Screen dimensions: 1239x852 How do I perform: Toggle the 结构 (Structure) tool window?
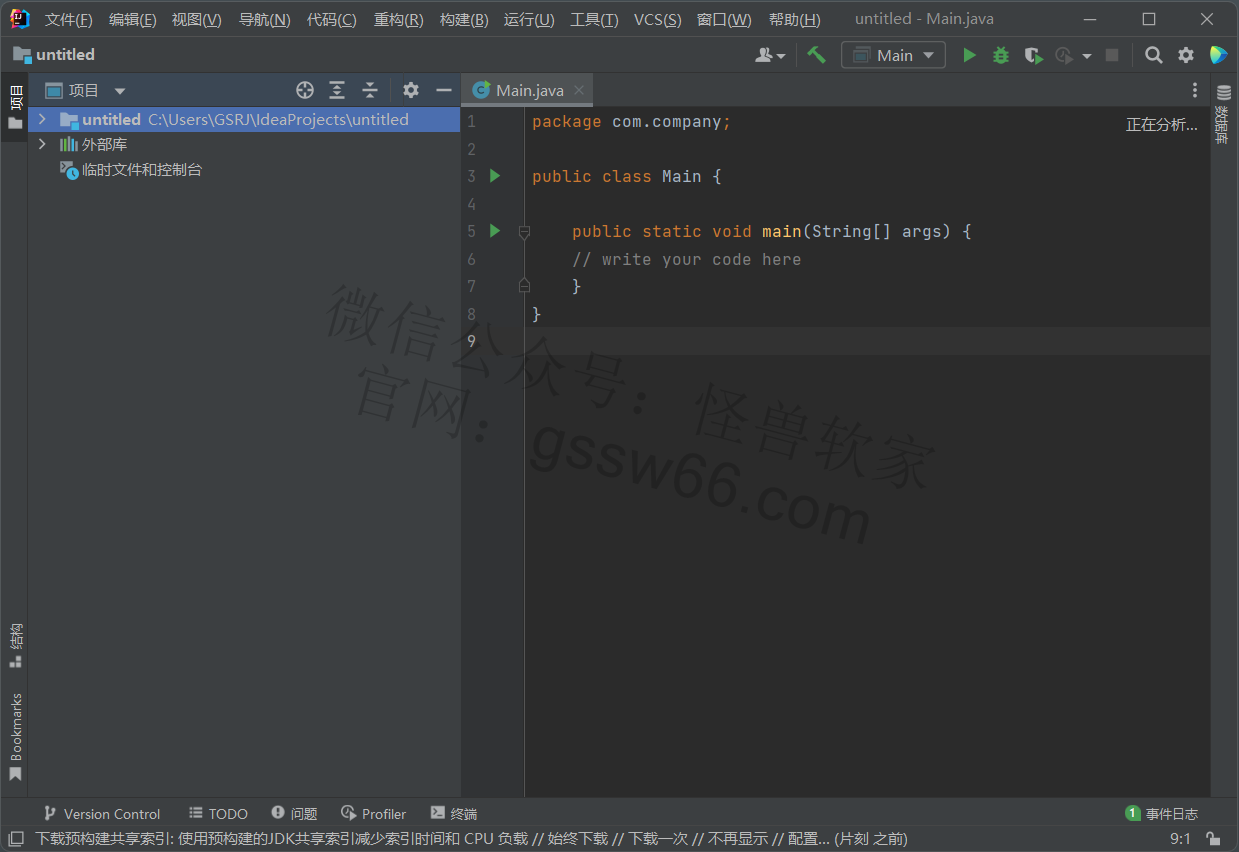point(15,646)
